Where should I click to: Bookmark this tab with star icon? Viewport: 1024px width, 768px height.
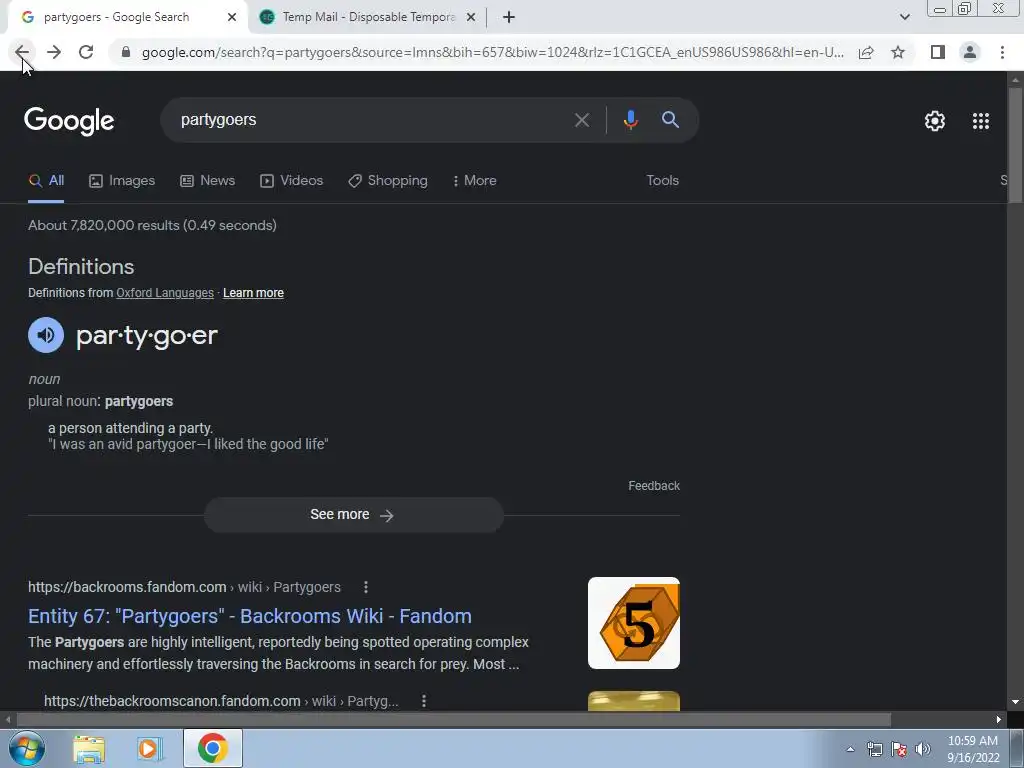point(898,52)
